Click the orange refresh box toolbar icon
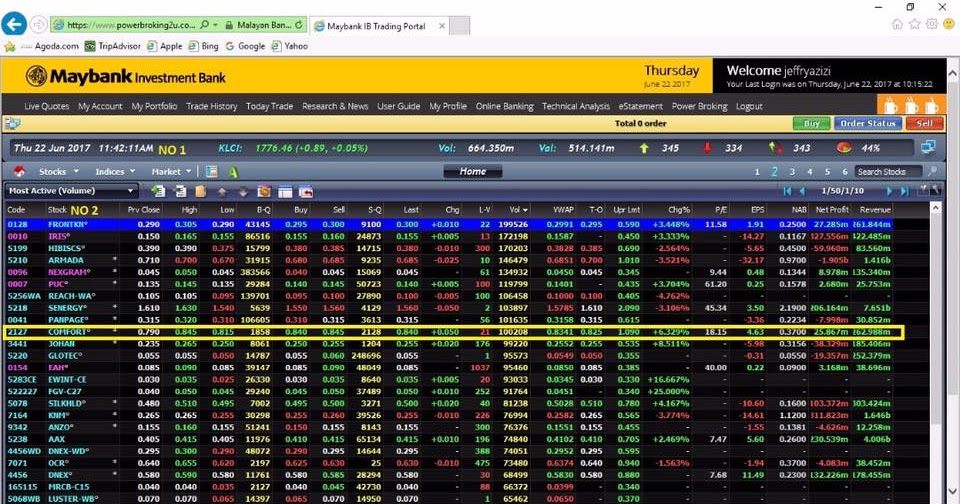The image size is (960, 504). [264, 191]
